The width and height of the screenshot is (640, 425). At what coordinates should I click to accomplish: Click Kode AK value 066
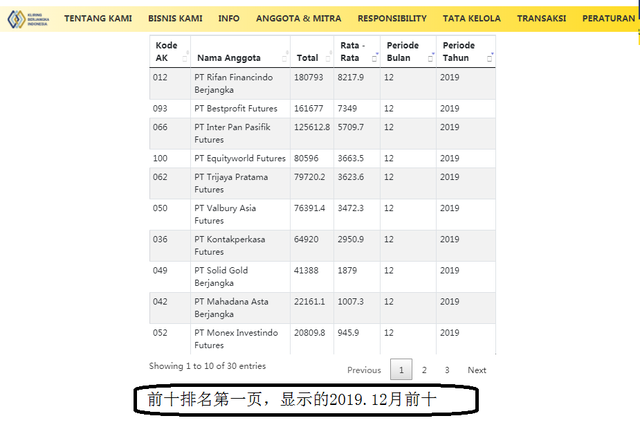pyautogui.click(x=160, y=127)
